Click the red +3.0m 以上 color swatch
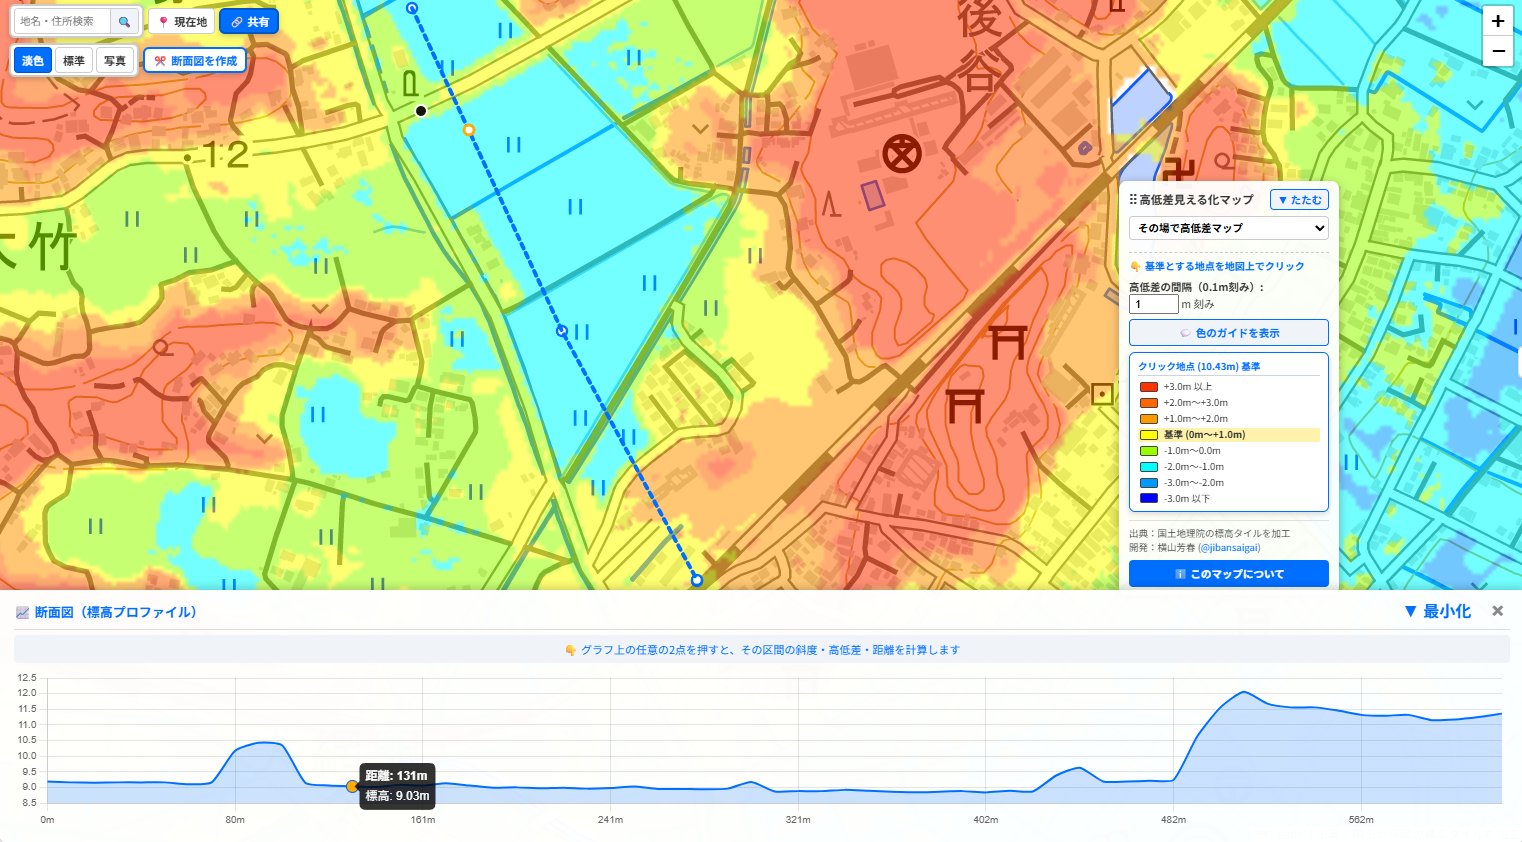This screenshot has width=1522, height=842. 1149,387
